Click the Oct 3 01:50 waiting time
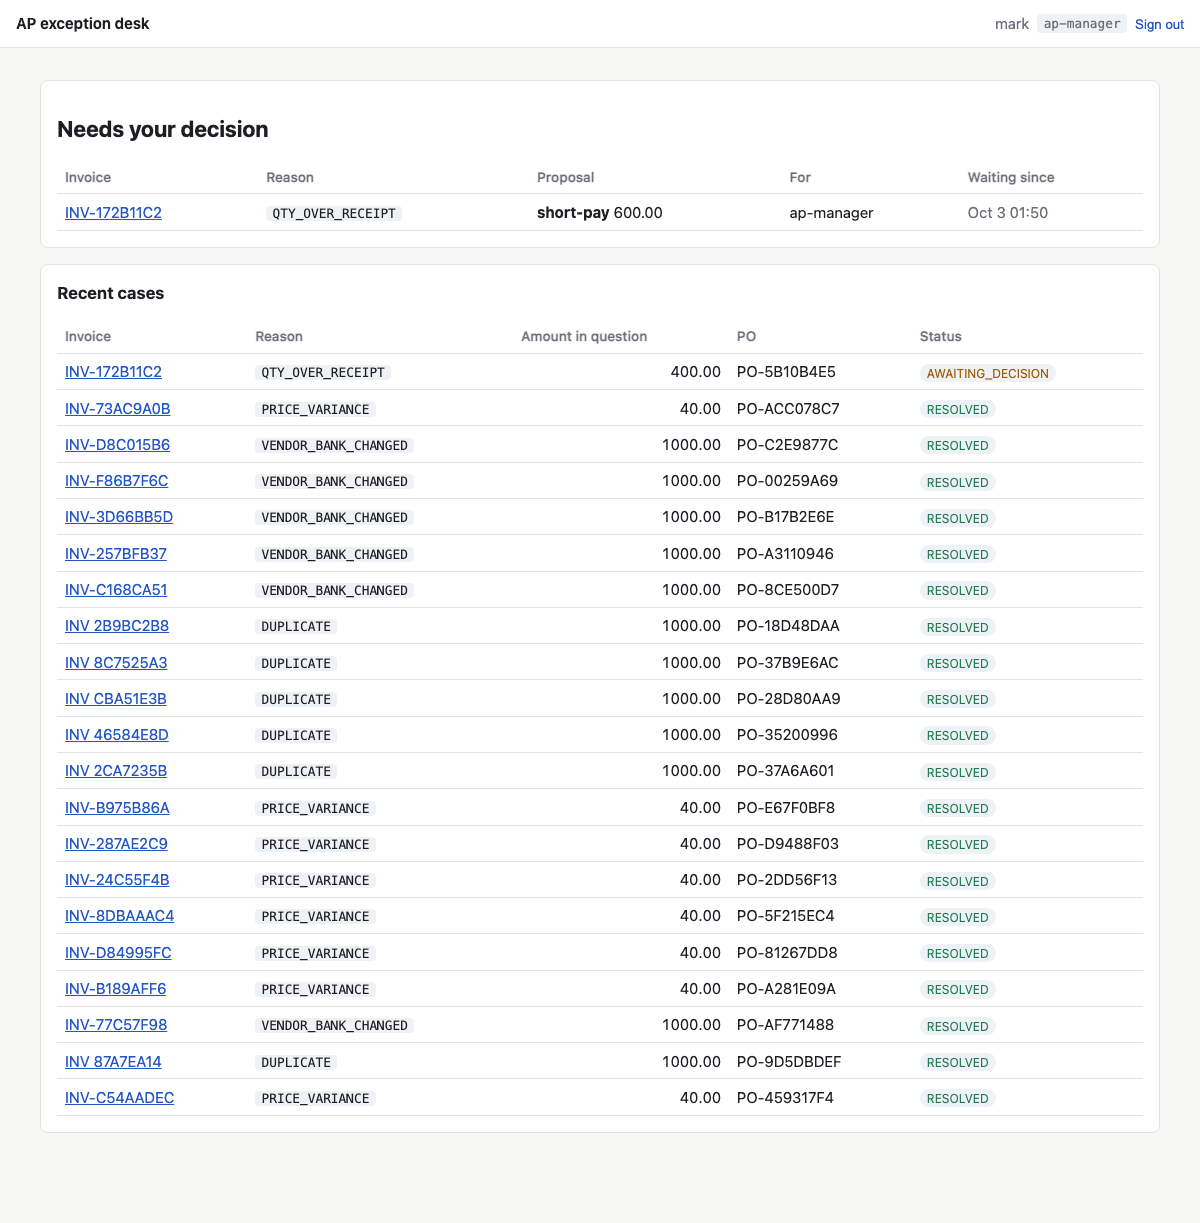This screenshot has height=1223, width=1200. tap(1008, 212)
